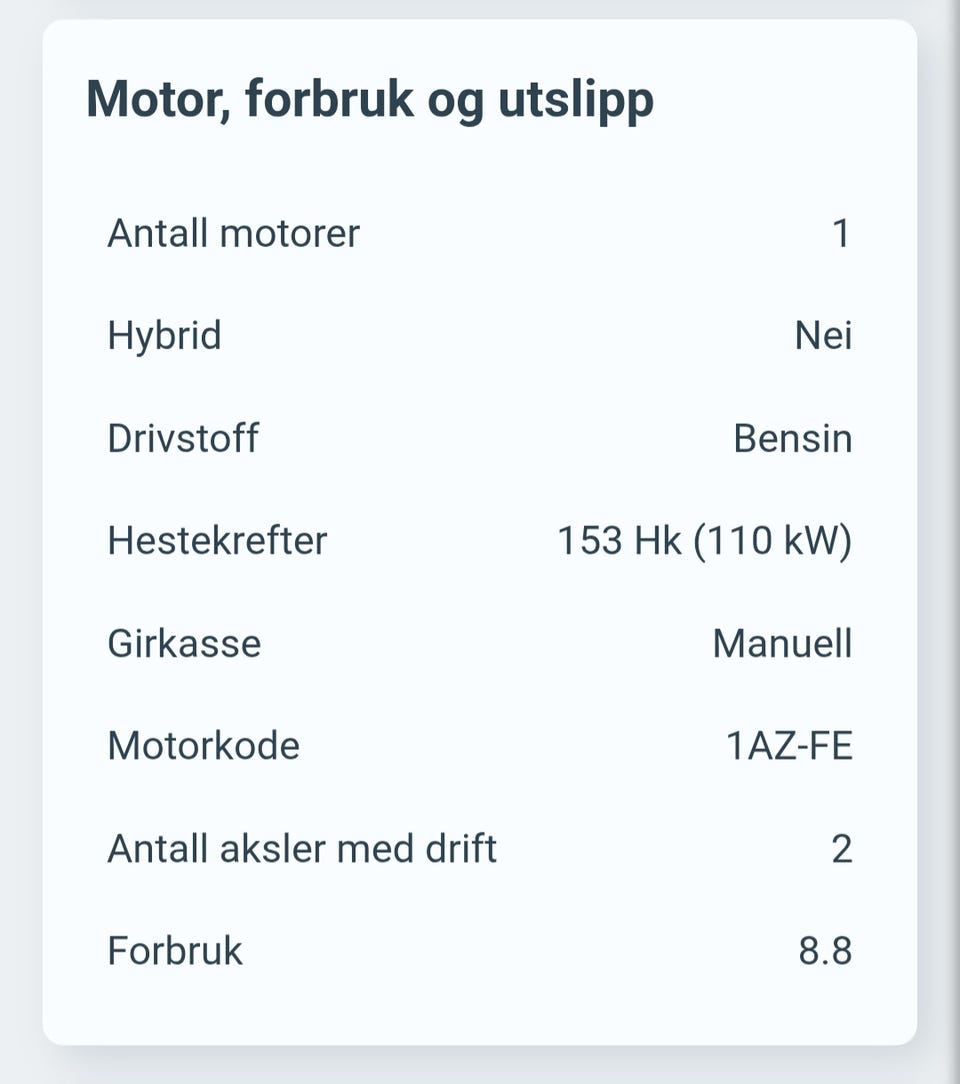Select the Motorkode label
The height and width of the screenshot is (1084, 960).
point(204,746)
